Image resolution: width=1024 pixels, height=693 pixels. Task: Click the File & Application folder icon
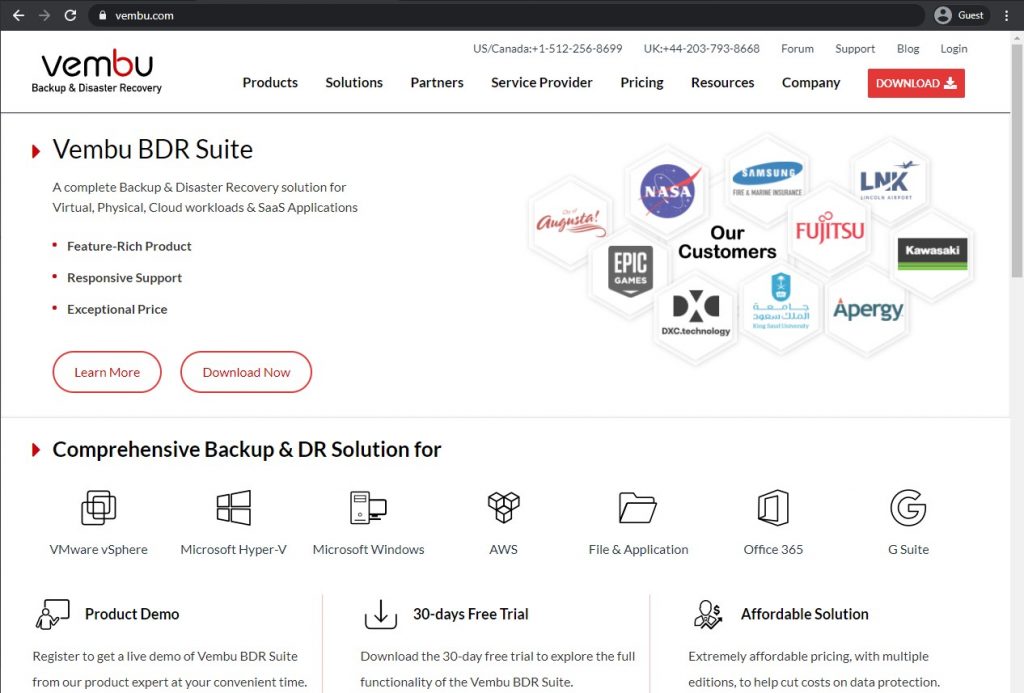[638, 508]
